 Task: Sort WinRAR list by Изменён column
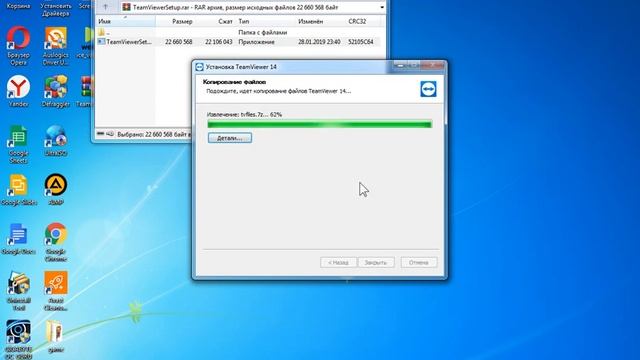[x=320, y=21]
